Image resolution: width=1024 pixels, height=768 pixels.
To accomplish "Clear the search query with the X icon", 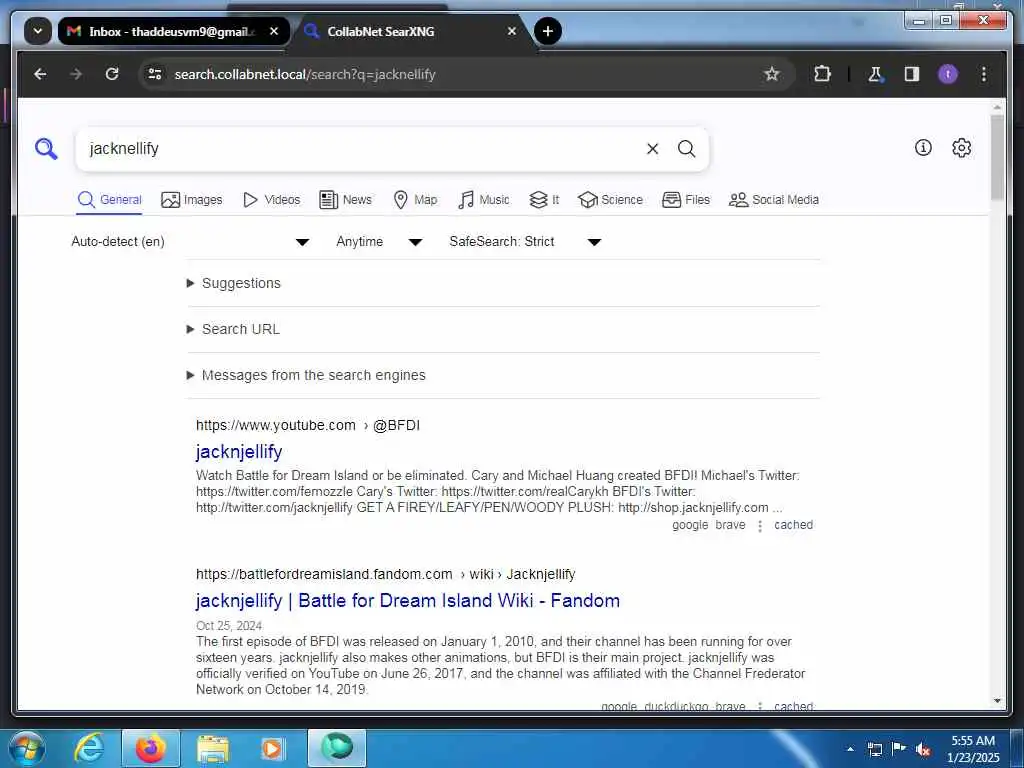I will pyautogui.click(x=652, y=149).
